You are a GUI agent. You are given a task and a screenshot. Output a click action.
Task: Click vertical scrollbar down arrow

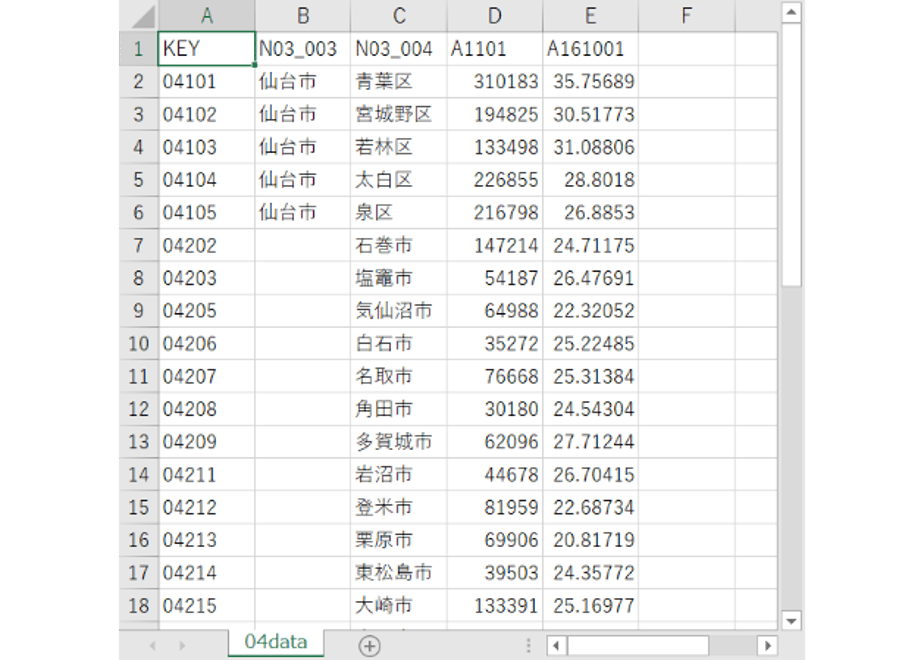pos(791,621)
